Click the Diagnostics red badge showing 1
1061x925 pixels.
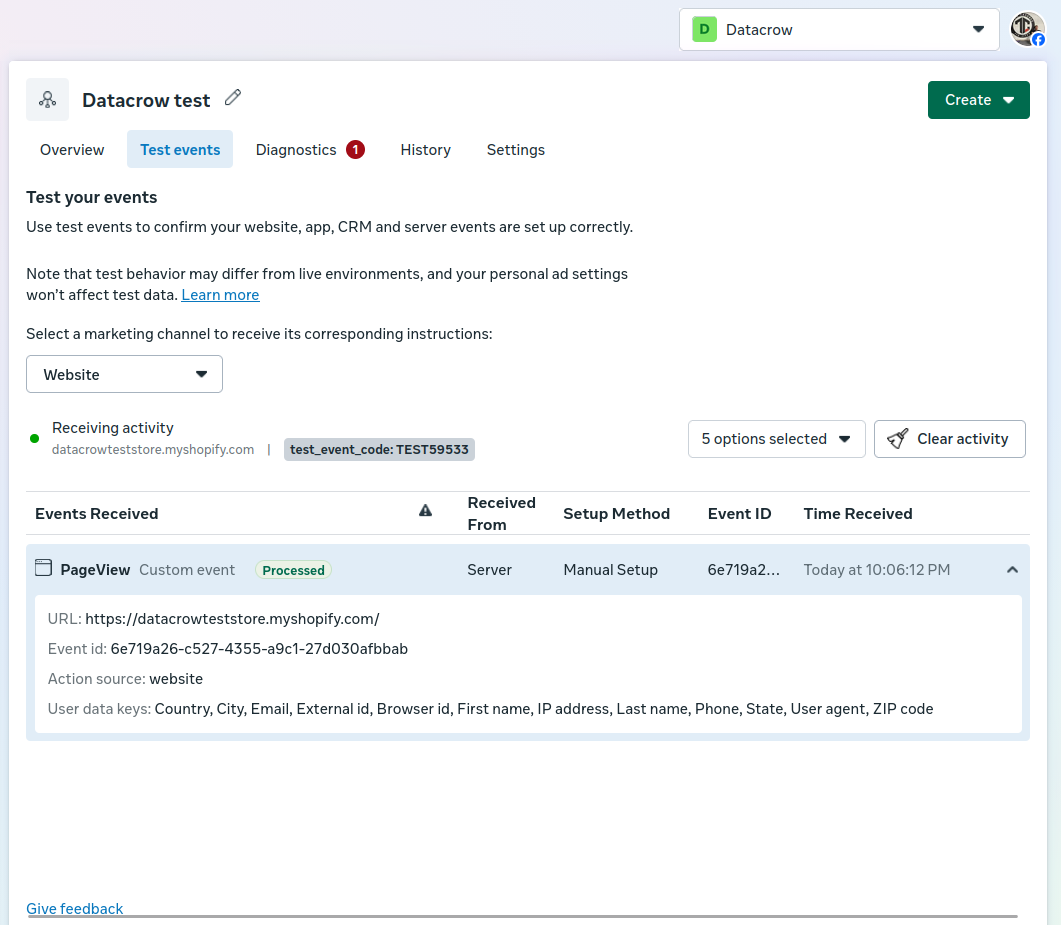pyautogui.click(x=355, y=150)
